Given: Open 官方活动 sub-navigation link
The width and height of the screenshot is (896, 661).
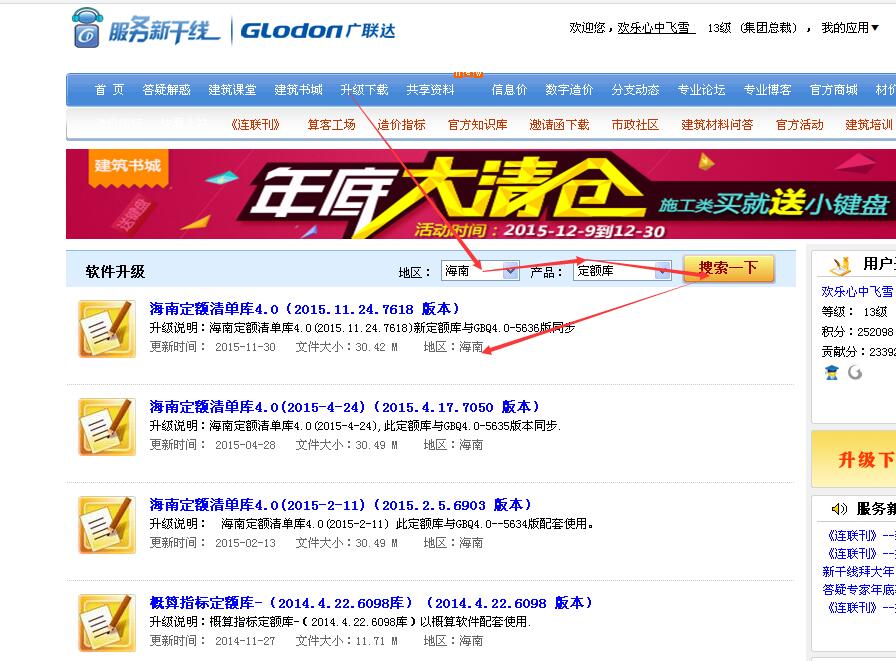Looking at the screenshot, I should (x=799, y=125).
